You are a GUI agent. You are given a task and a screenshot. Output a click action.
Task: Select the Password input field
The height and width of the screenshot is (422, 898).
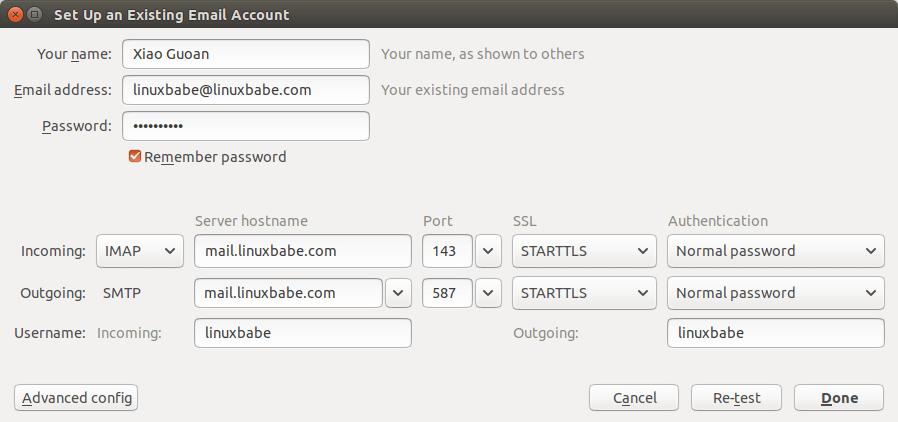pos(245,126)
